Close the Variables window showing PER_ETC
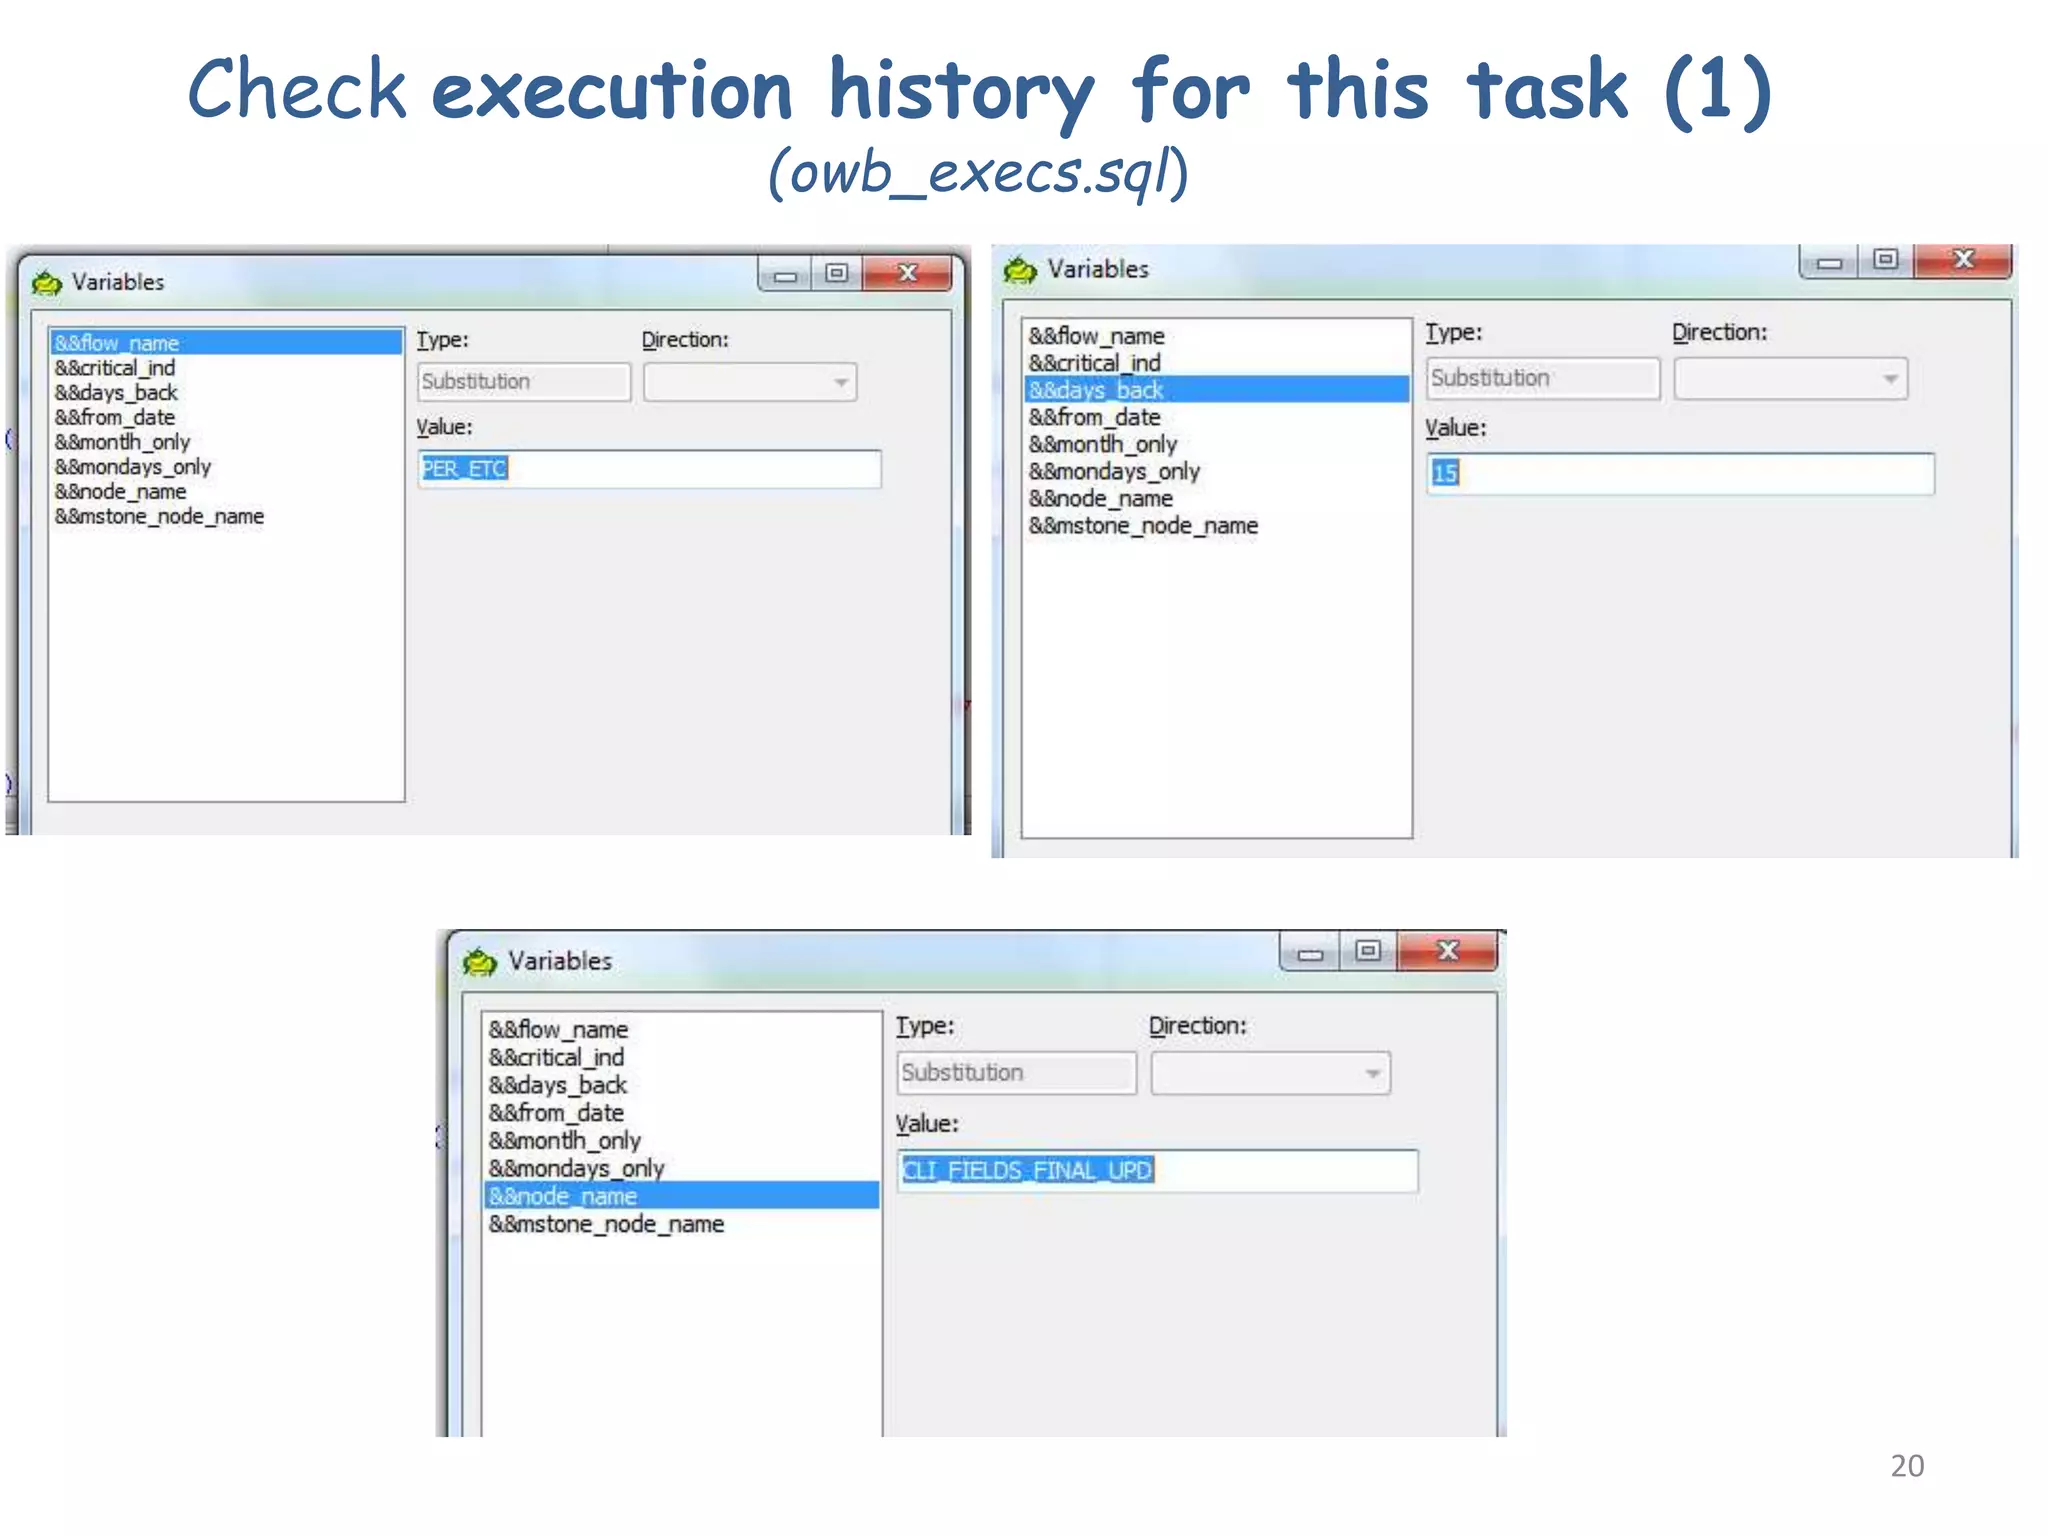 pyautogui.click(x=907, y=273)
